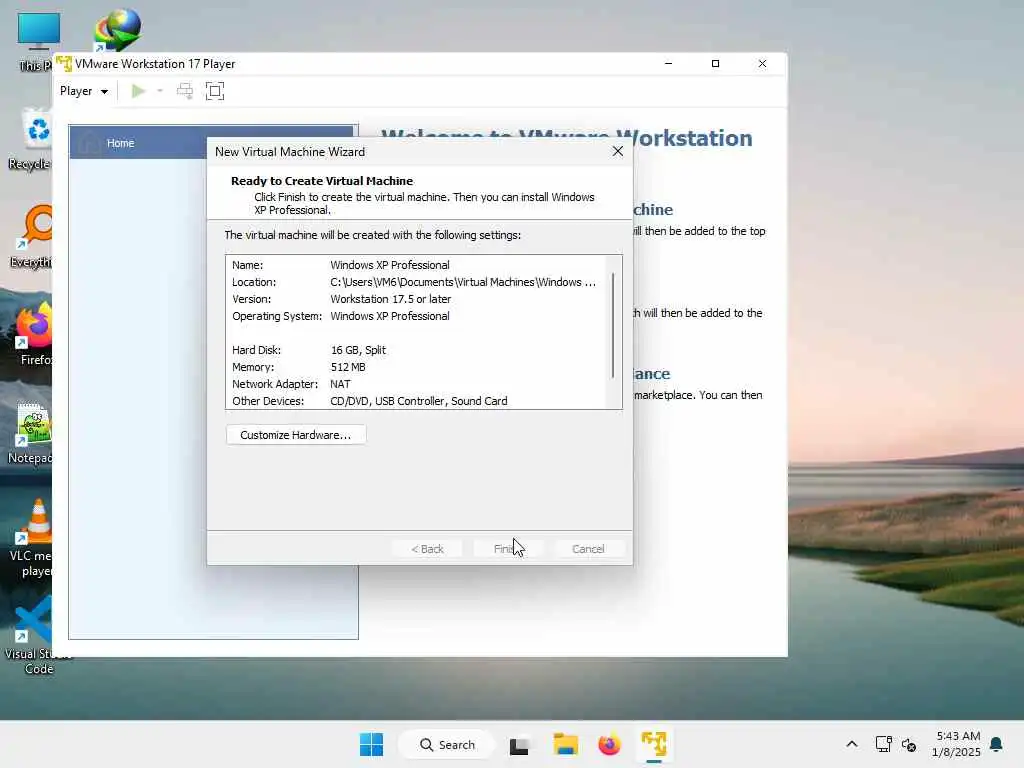1024x768 pixels.
Task: Click the muted volume tray icon
Action: point(909,744)
